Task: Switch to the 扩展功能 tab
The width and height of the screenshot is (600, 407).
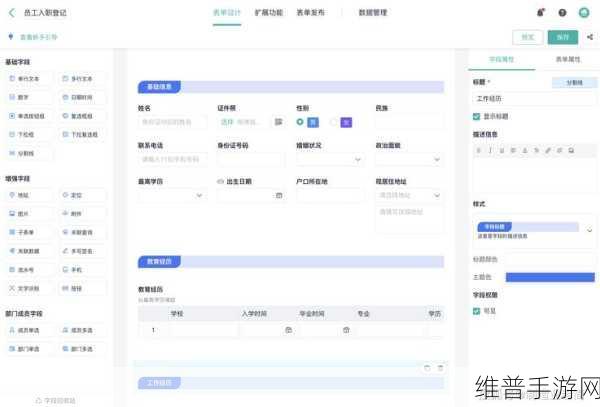Action: [269, 13]
